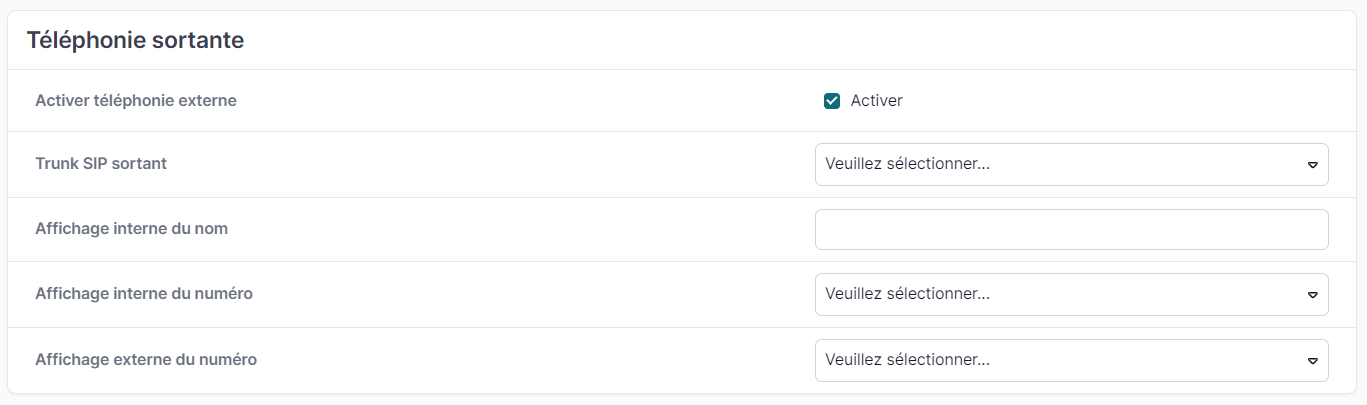Click the arrow icon in Trunk SIP sortant
The width and height of the screenshot is (1367, 405).
pyautogui.click(x=1313, y=165)
